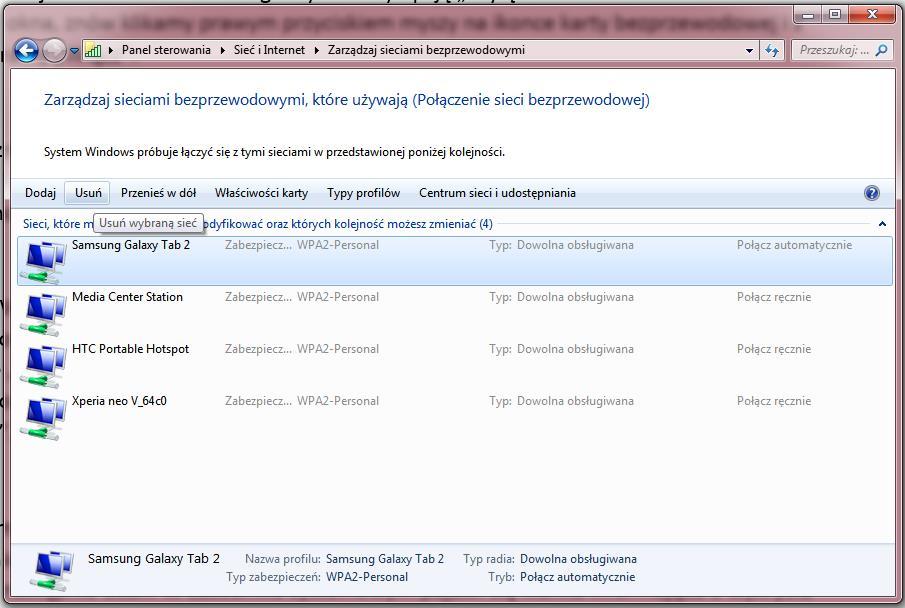Screen dimensions: 905x608
Task: Open the blue help question mark
Action: tap(872, 193)
